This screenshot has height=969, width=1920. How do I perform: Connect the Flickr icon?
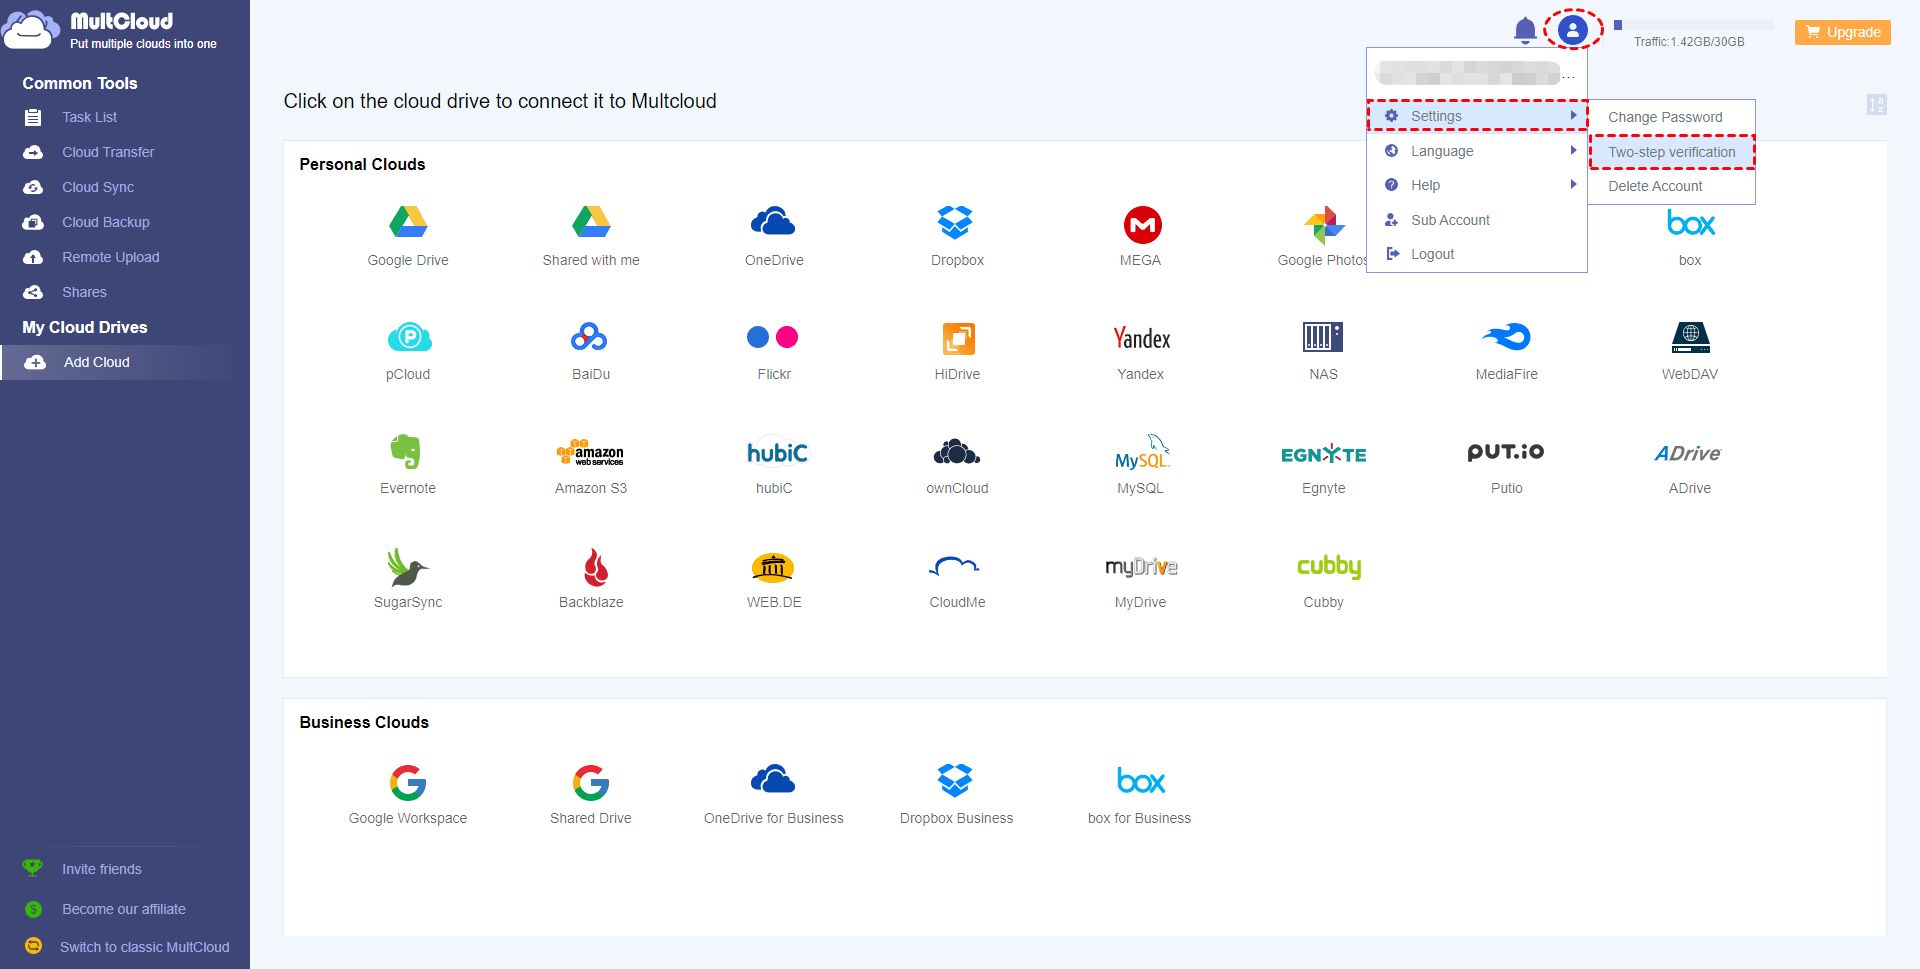tap(774, 337)
